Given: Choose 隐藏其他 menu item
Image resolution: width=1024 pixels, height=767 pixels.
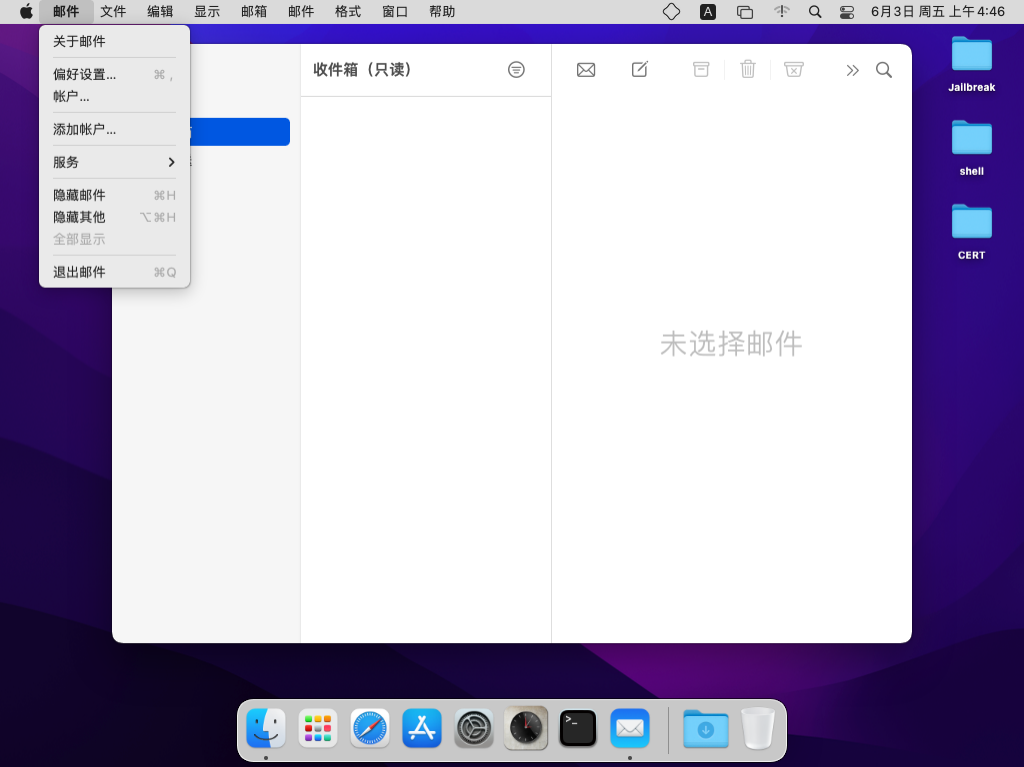Looking at the screenshot, I should (115, 217).
